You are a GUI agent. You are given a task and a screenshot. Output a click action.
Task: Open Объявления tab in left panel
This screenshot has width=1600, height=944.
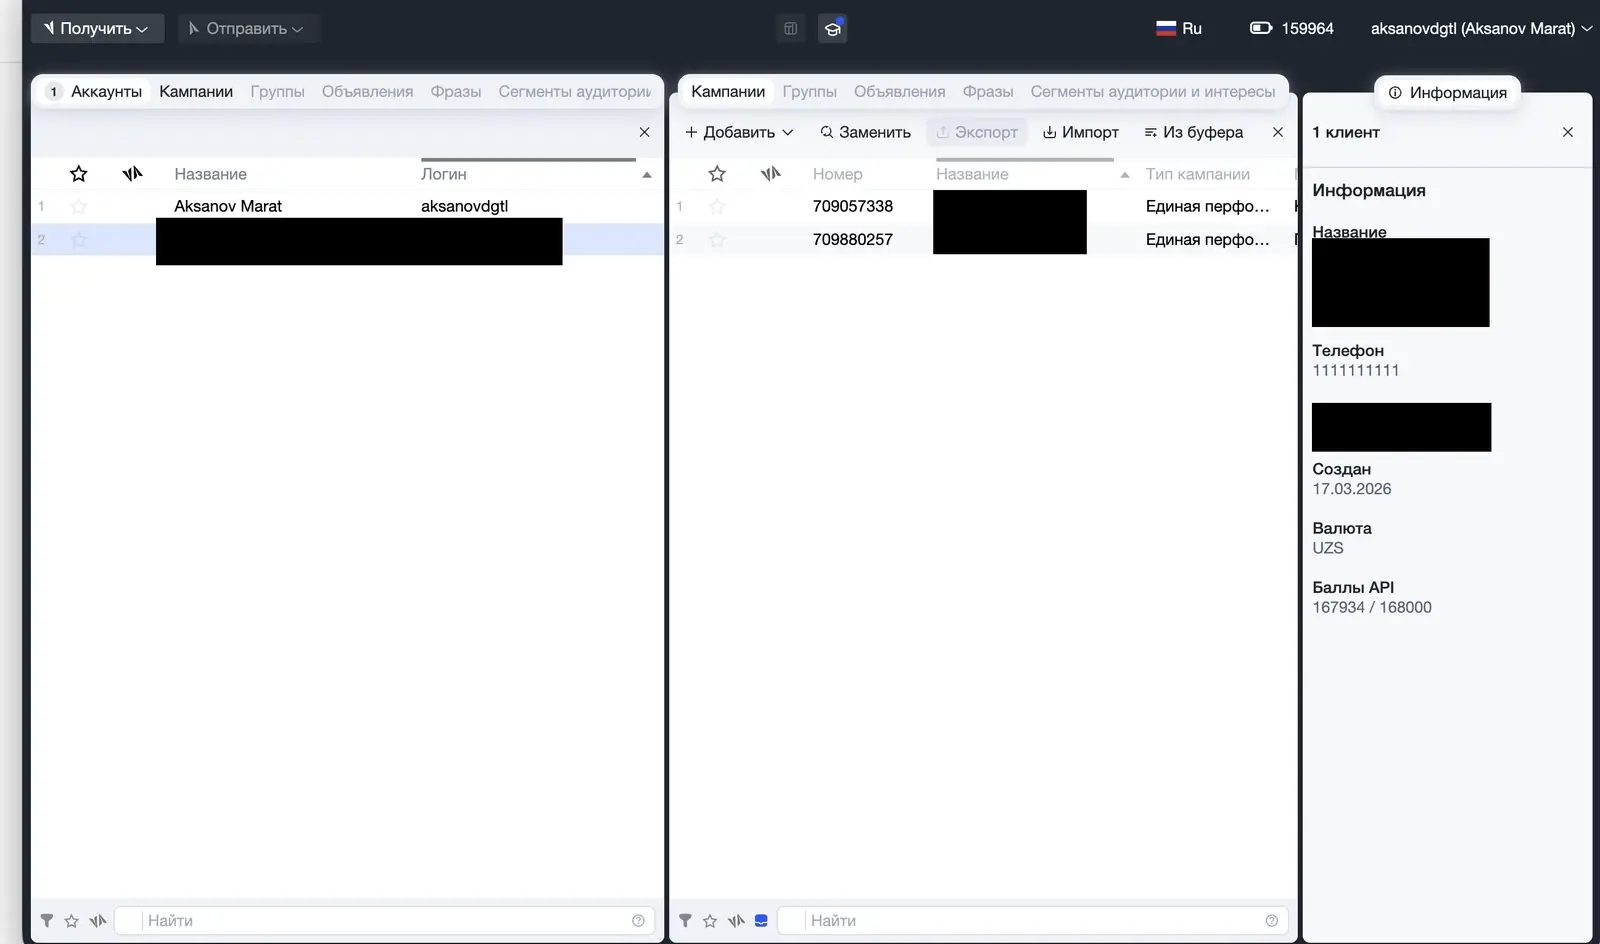tap(367, 91)
